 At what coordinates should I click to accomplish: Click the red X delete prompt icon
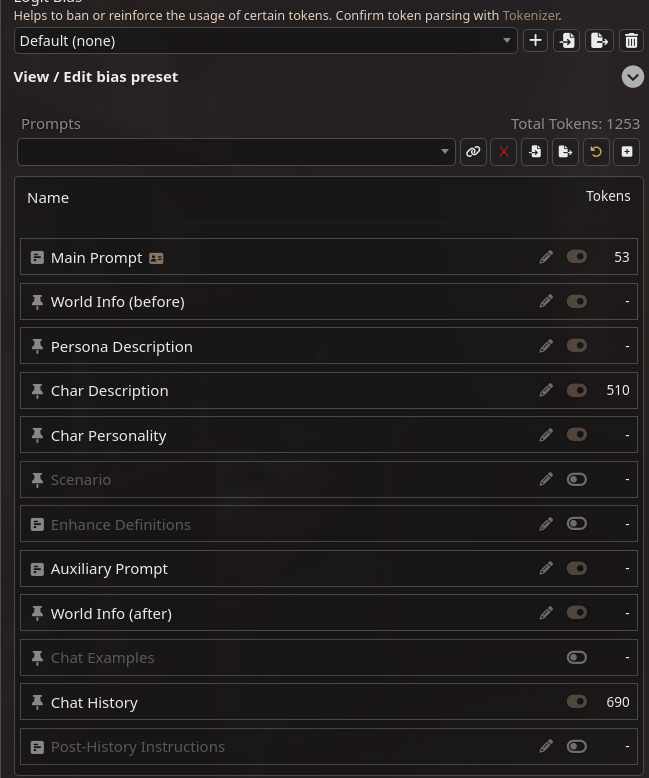point(504,152)
